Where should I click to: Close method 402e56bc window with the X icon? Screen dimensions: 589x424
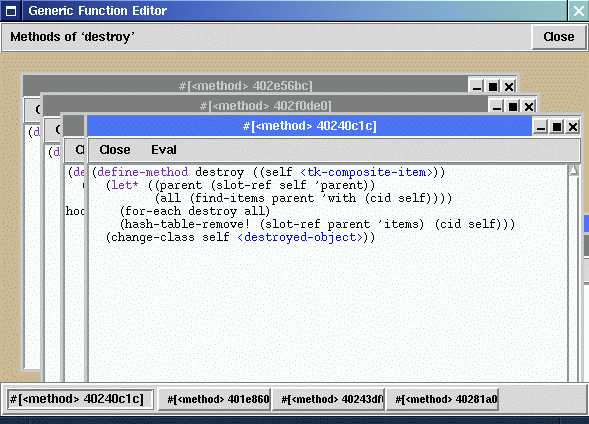509,86
